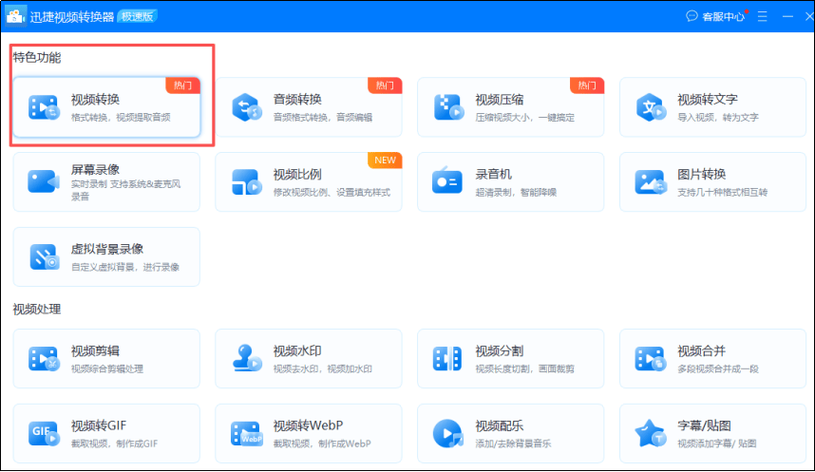Click the 视频剪辑 video editing icon
Screen dimensions: 815x472
[44, 359]
